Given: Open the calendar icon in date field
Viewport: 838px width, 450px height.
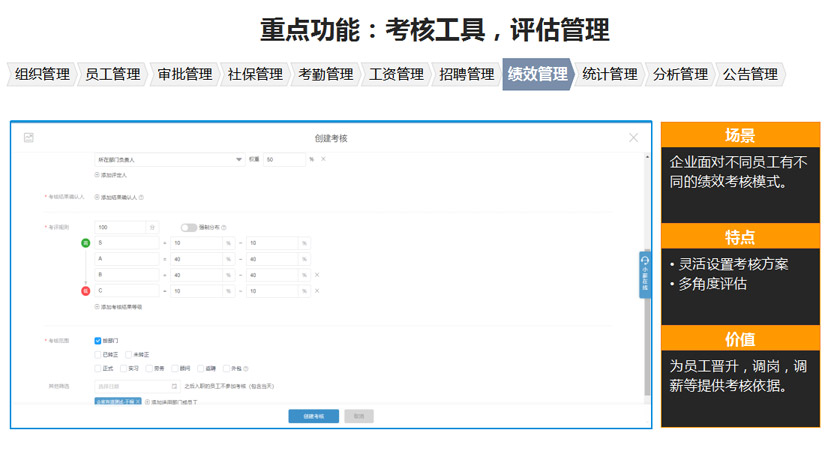Looking at the screenshot, I should click(174, 386).
